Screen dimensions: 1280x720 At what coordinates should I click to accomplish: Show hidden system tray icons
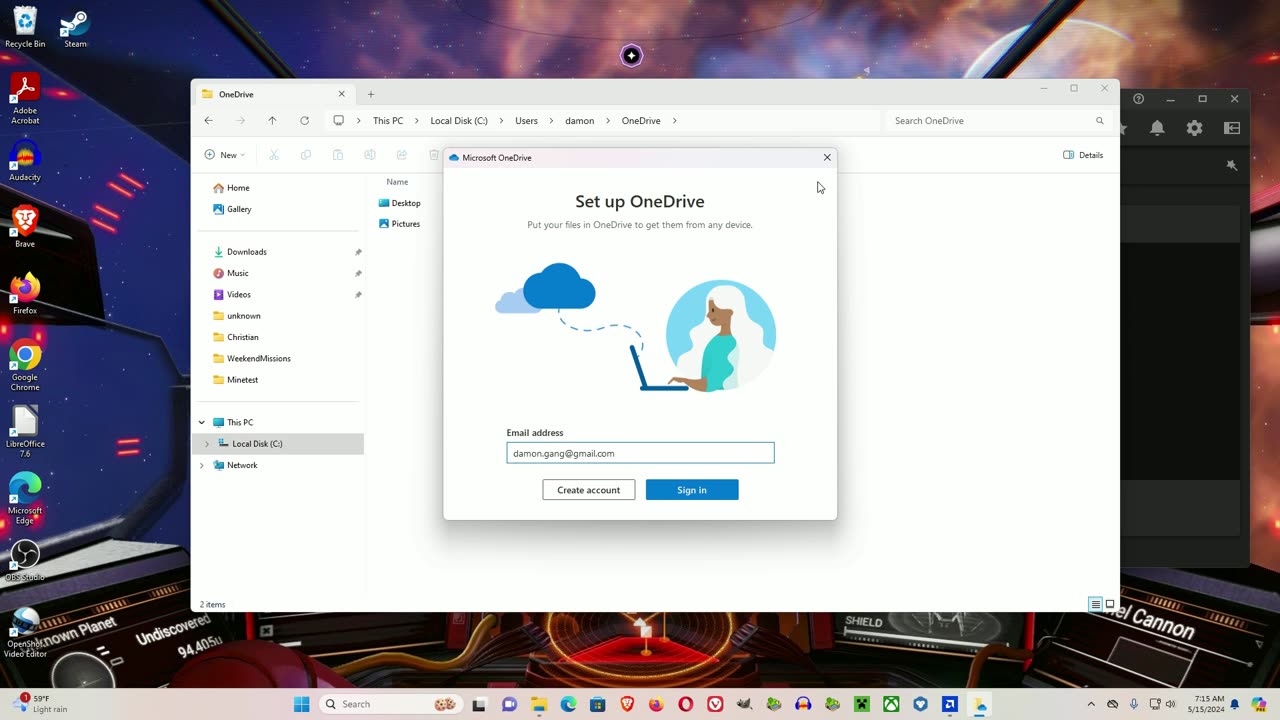(1091, 704)
